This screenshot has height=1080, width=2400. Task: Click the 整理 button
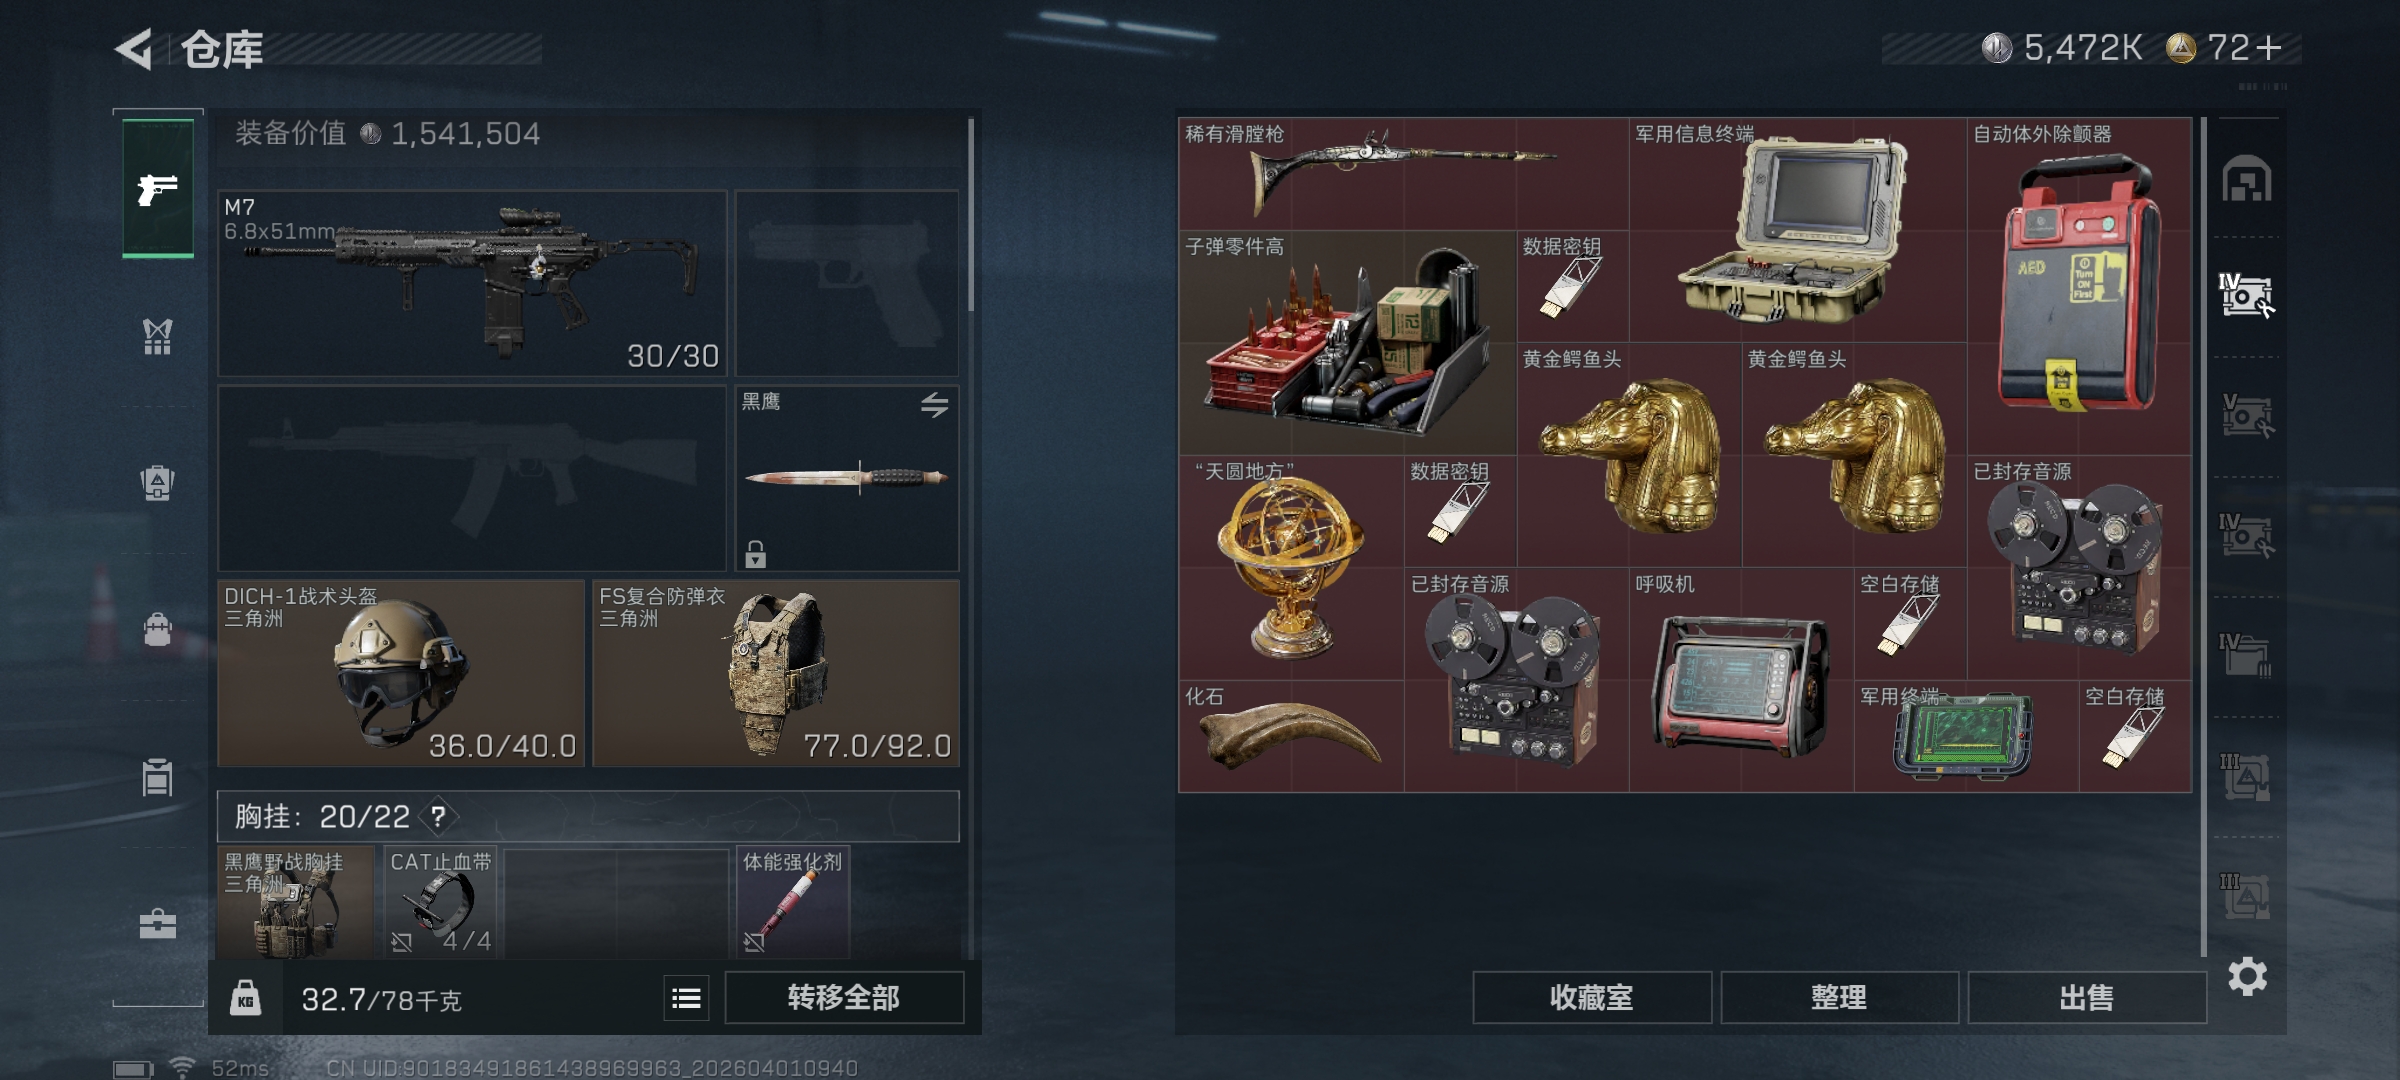click(1839, 998)
